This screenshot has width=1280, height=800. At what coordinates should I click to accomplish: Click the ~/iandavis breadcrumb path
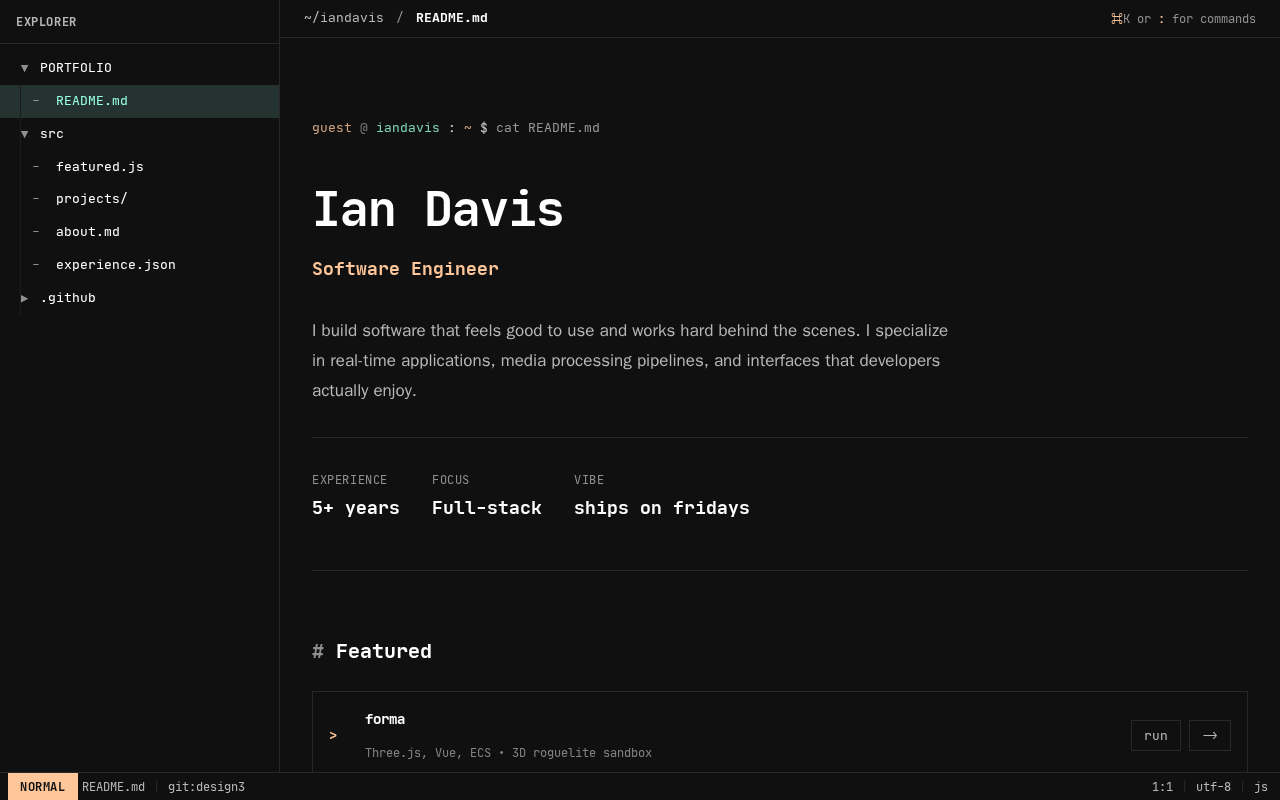344,18
